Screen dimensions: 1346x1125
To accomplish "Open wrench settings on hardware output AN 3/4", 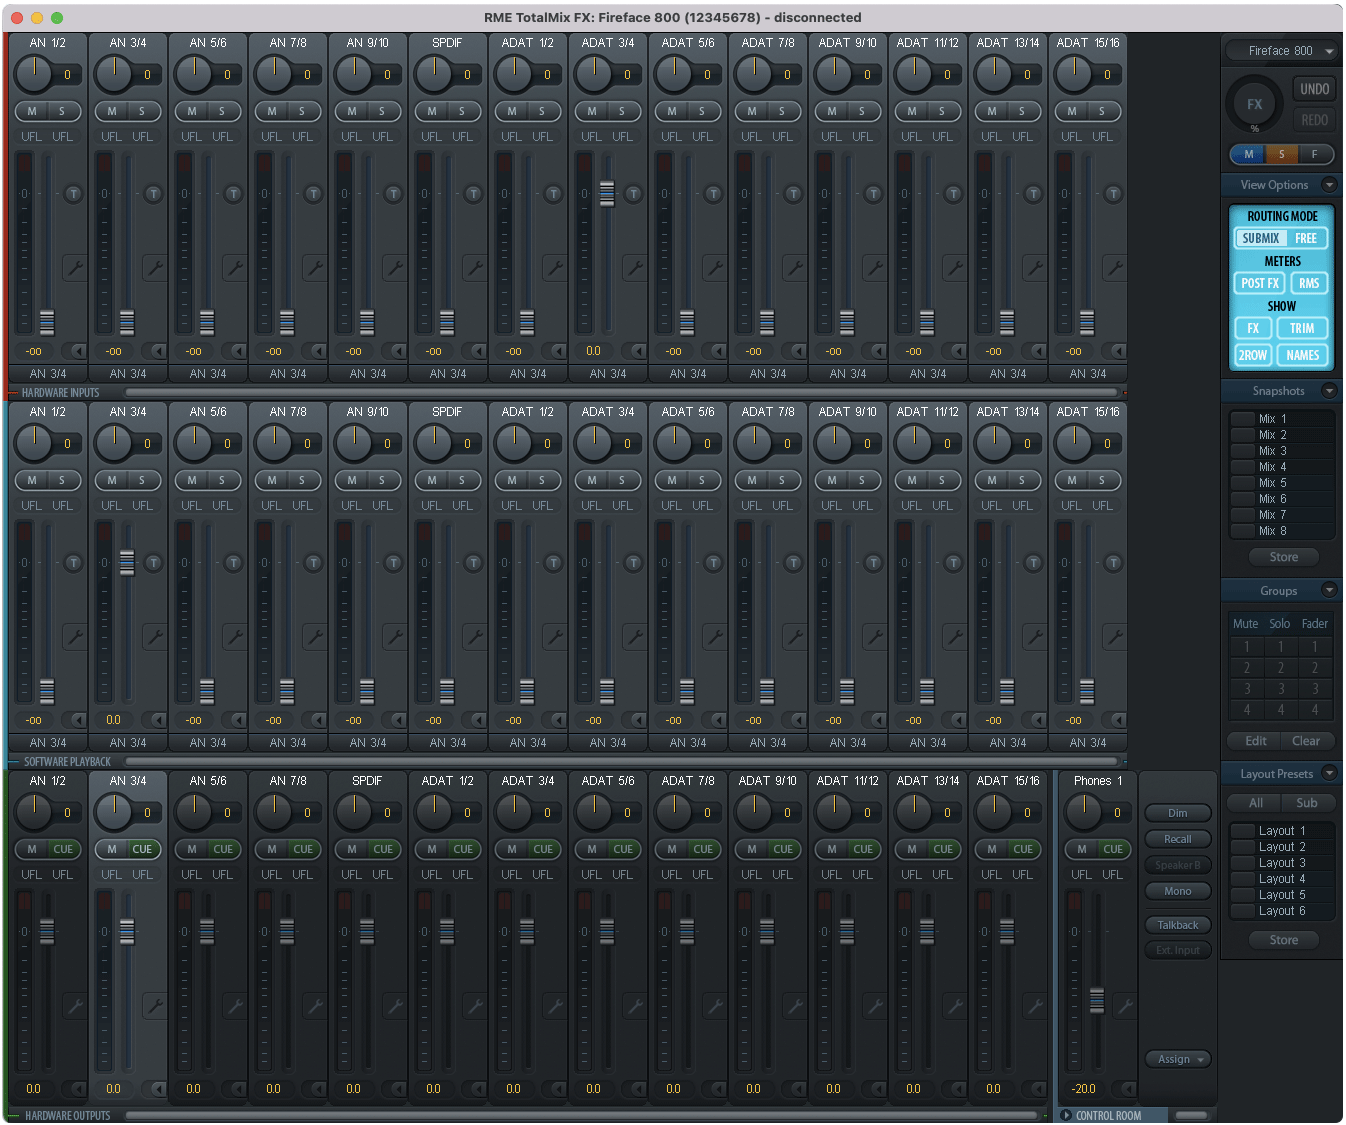I will point(154,1005).
